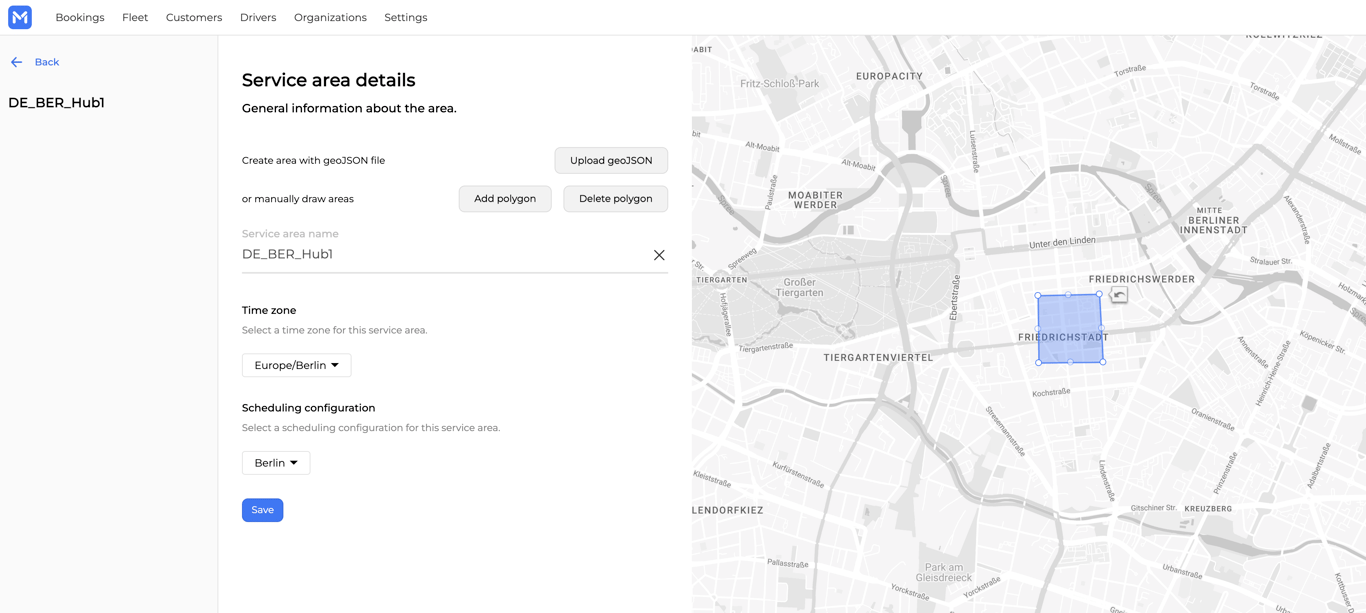Viewport: 1366px width, 613px height.
Task: Click the Service area details heading
Action: pyautogui.click(x=328, y=80)
